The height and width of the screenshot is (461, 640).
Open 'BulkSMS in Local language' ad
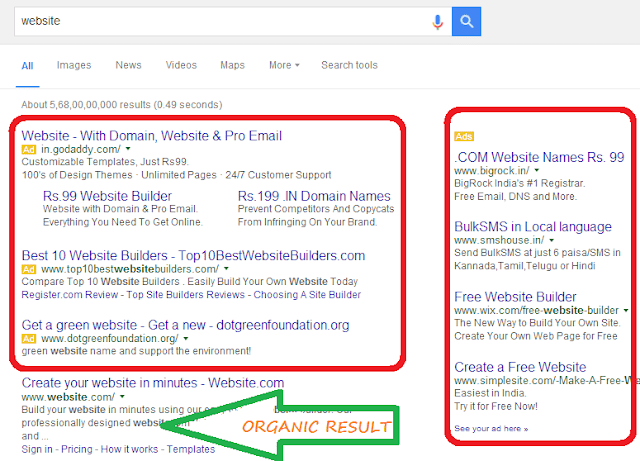click(533, 227)
